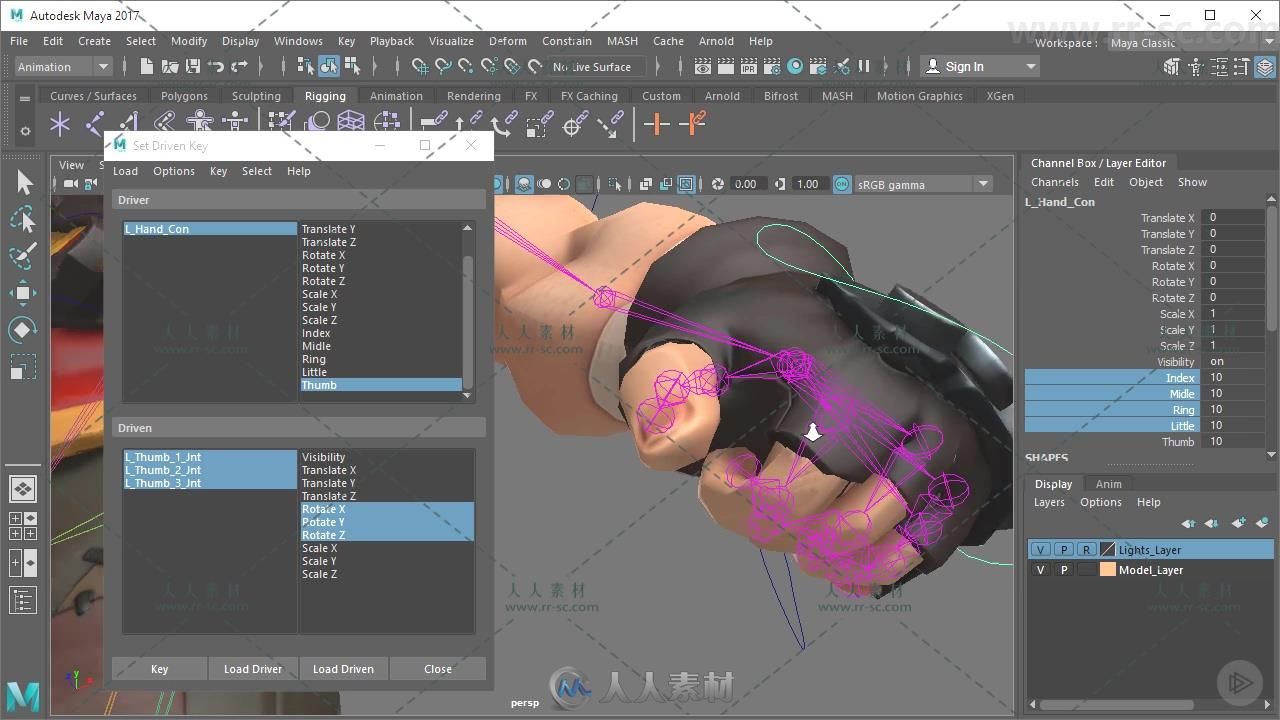Select the Paint Selection tool

[x=24, y=256]
